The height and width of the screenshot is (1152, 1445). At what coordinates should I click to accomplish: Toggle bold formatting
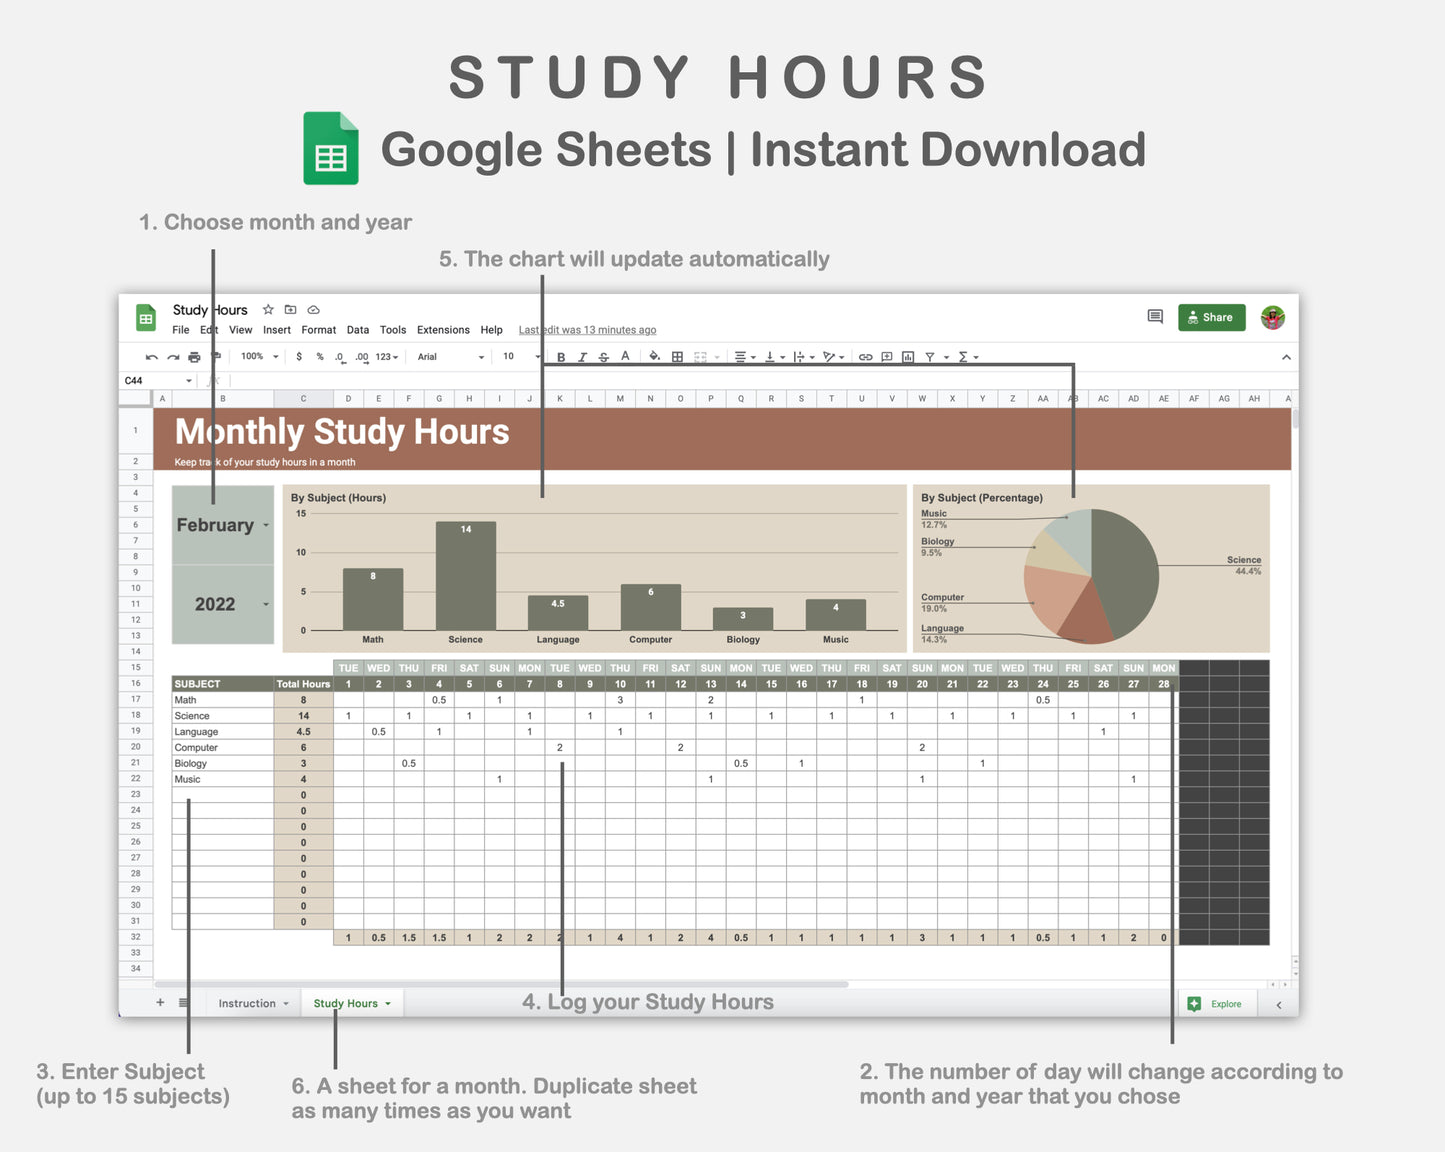(561, 357)
